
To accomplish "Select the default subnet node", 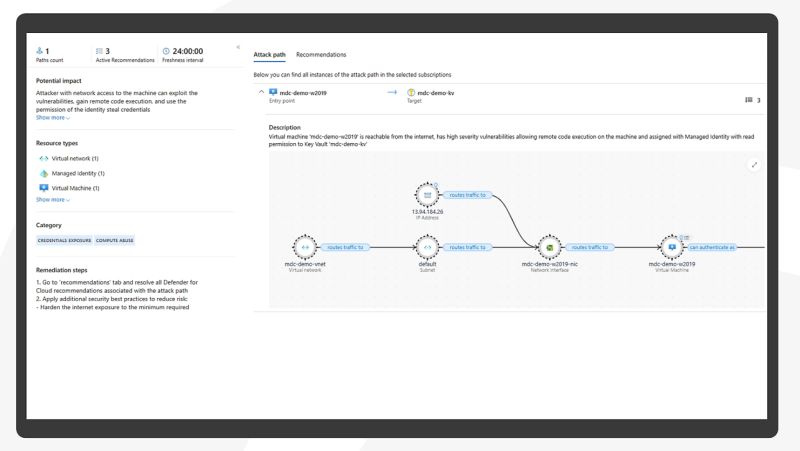I will click(428, 247).
